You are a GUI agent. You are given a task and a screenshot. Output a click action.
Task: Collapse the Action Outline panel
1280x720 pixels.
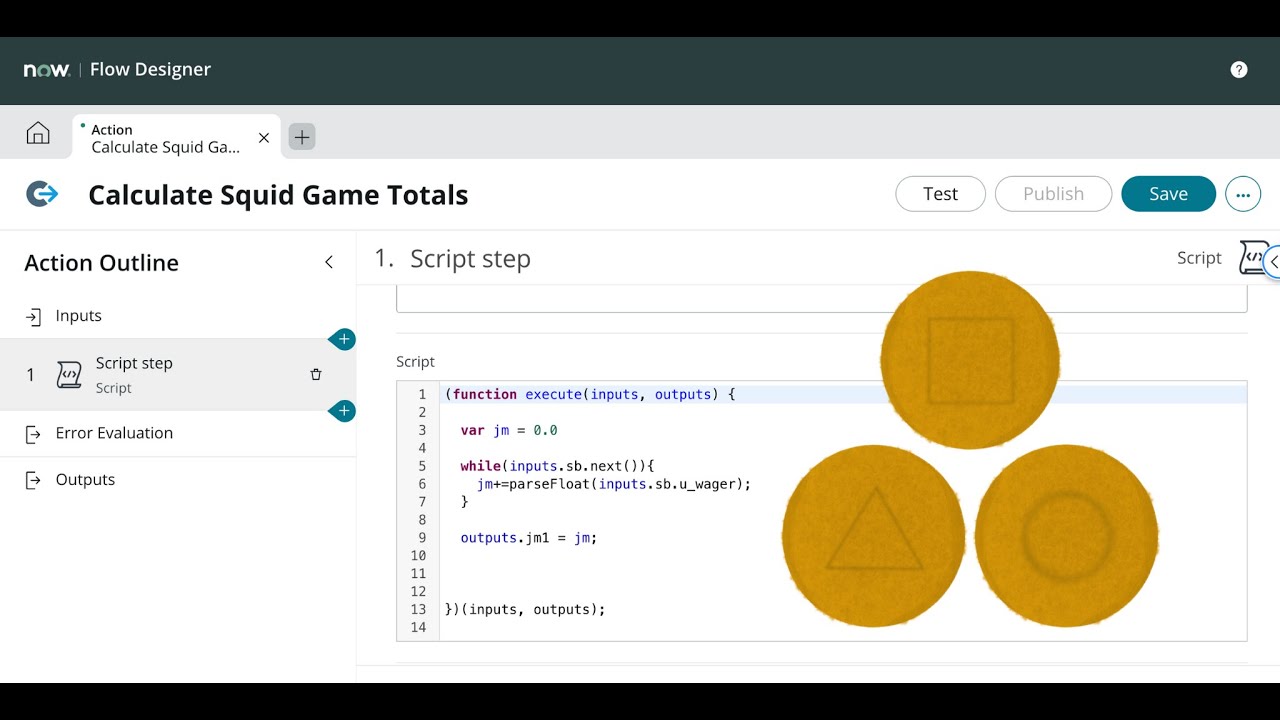[x=329, y=262]
